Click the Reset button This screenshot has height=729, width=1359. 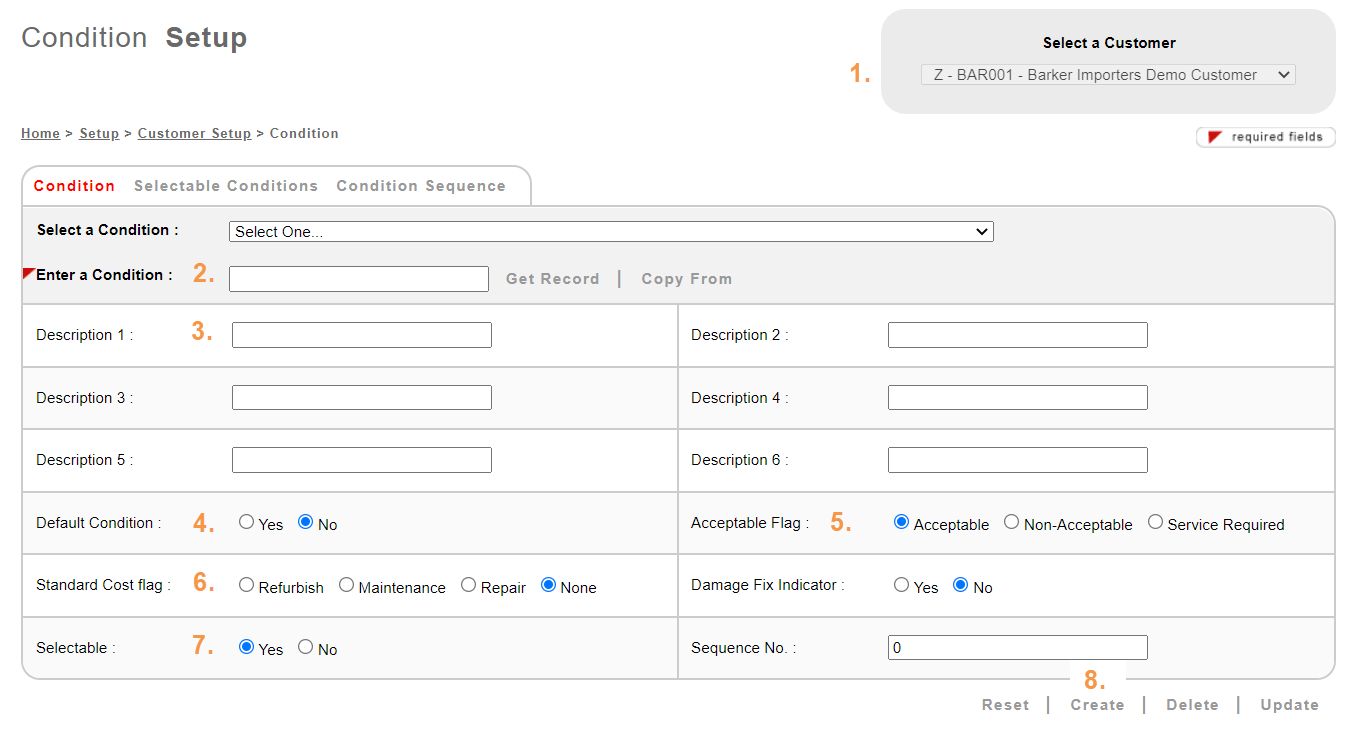(x=1005, y=705)
